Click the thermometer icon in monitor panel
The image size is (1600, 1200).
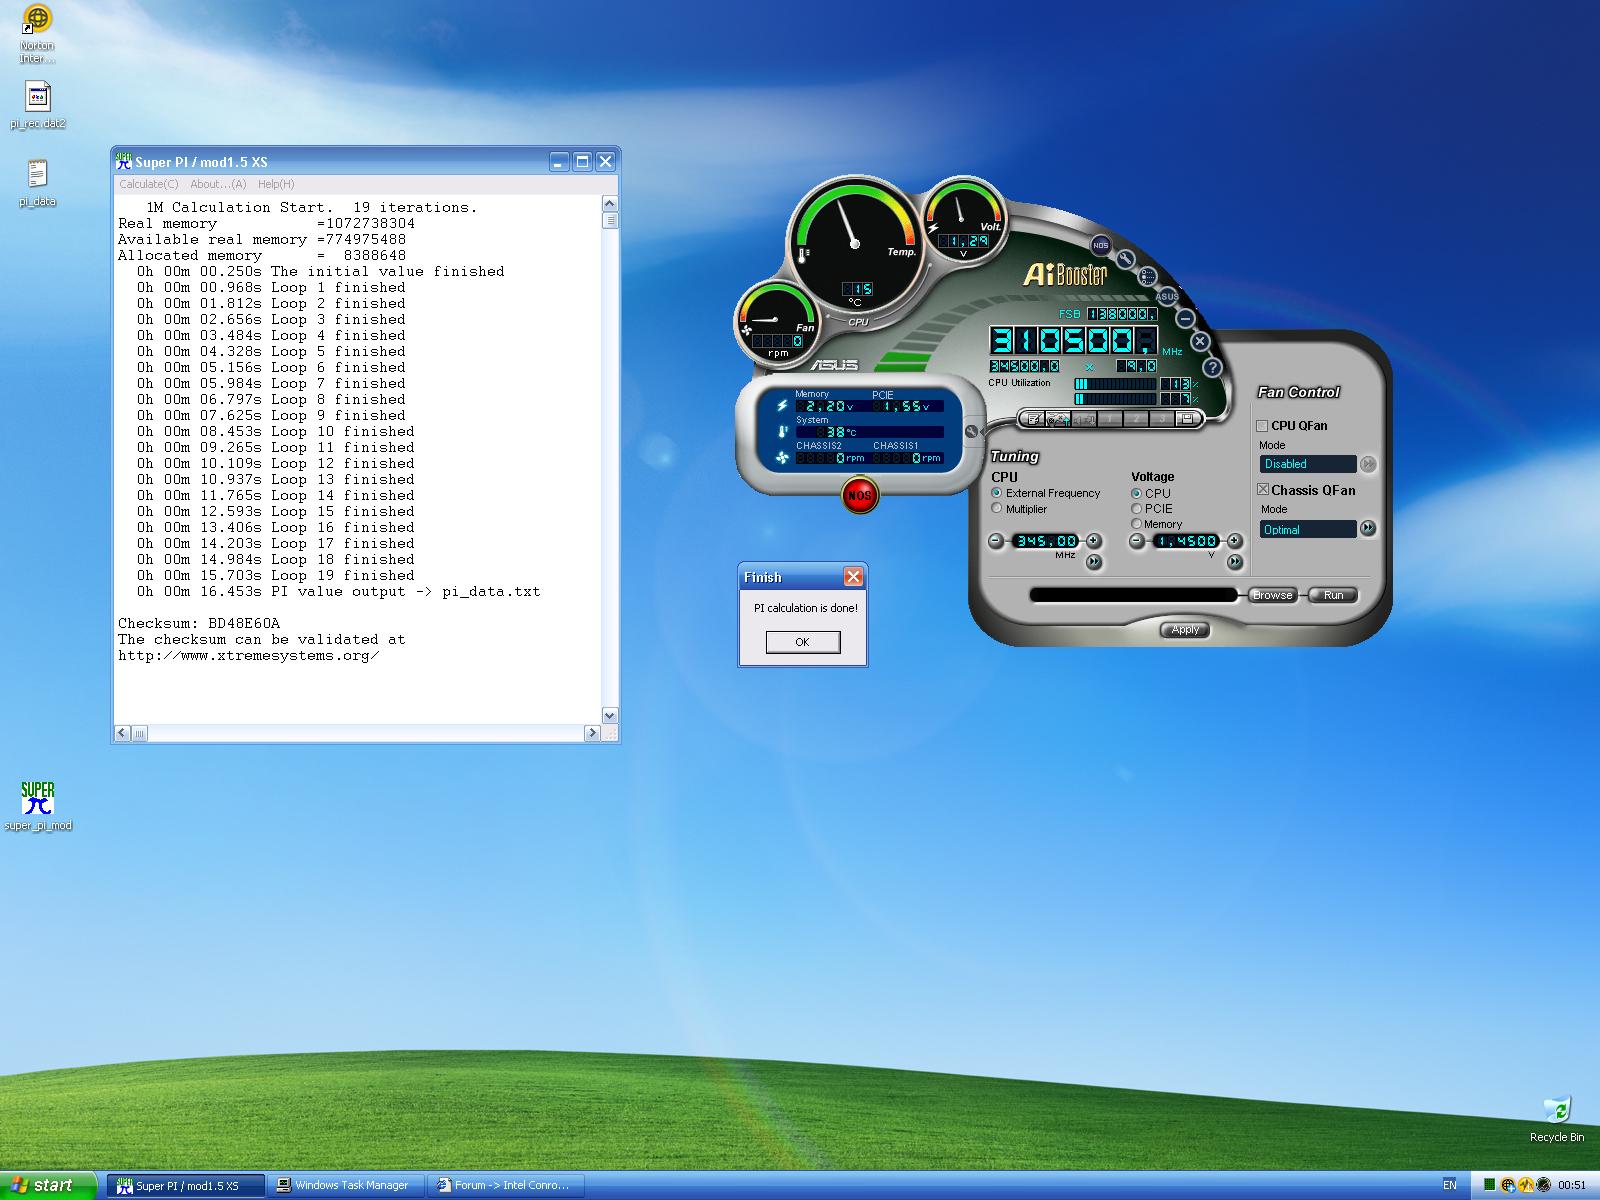pos(782,432)
